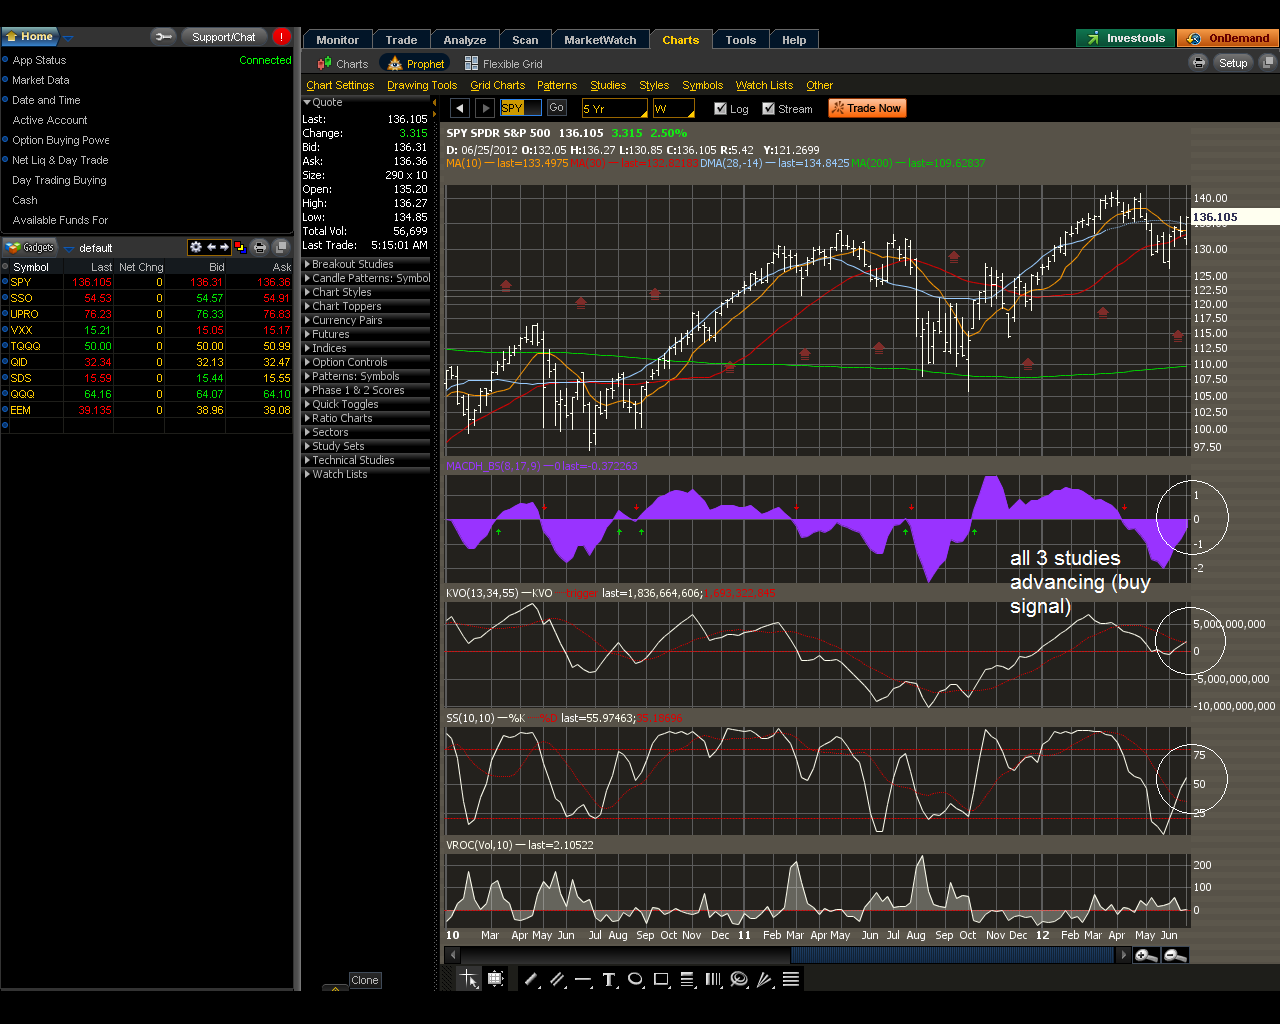Open watchlist gadget settings gear
This screenshot has height=1024, width=1280.
point(196,247)
